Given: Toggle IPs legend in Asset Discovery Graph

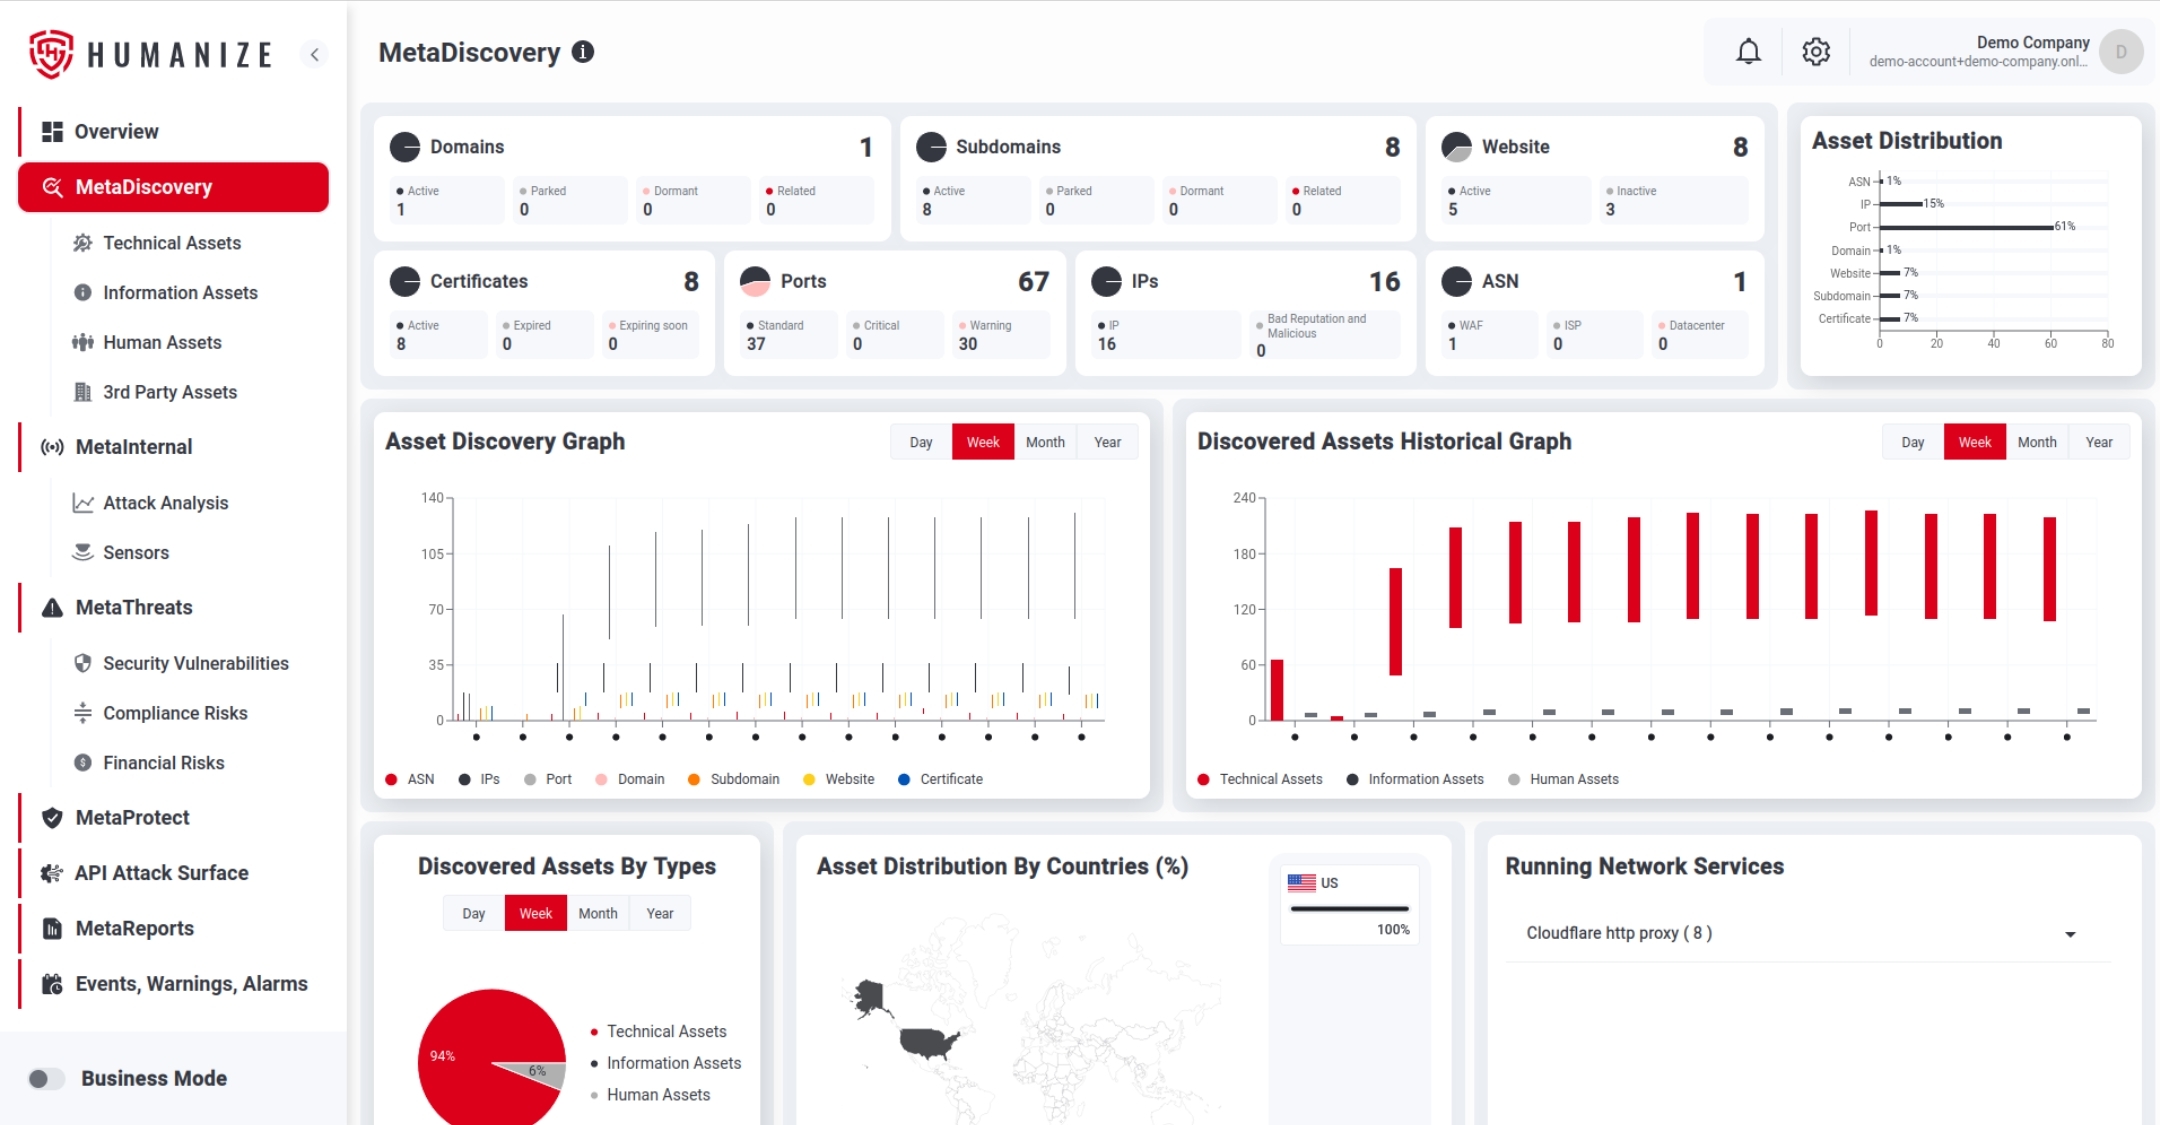Looking at the screenshot, I should point(479,779).
